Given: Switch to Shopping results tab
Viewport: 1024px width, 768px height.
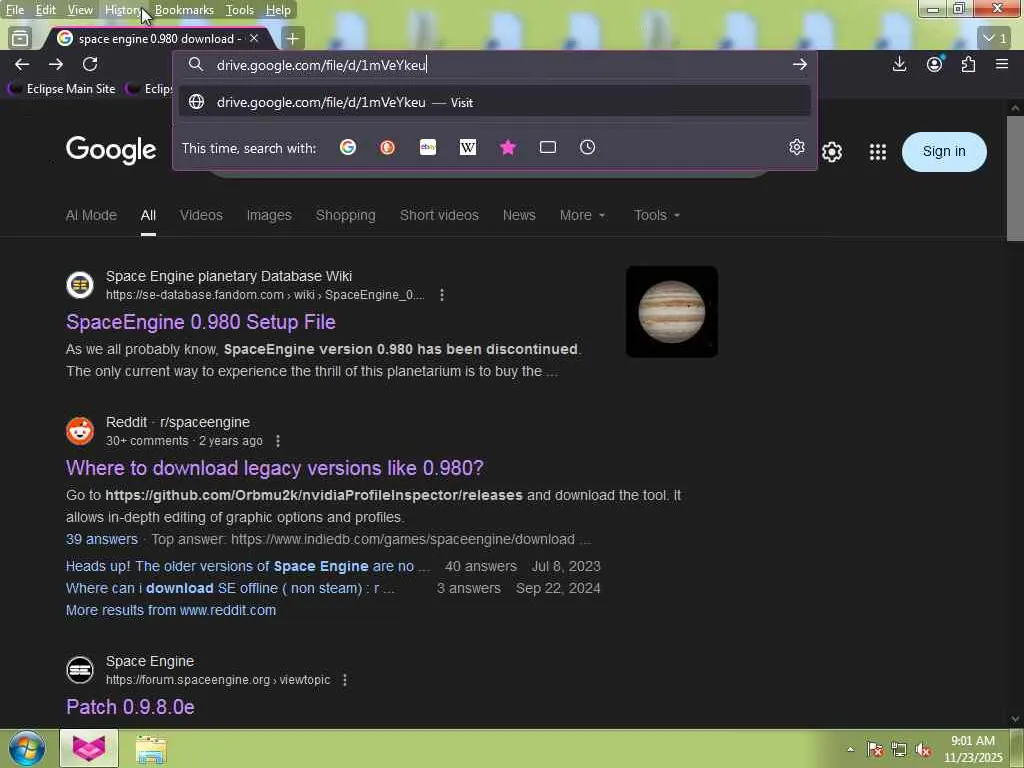Looking at the screenshot, I should point(345,215).
